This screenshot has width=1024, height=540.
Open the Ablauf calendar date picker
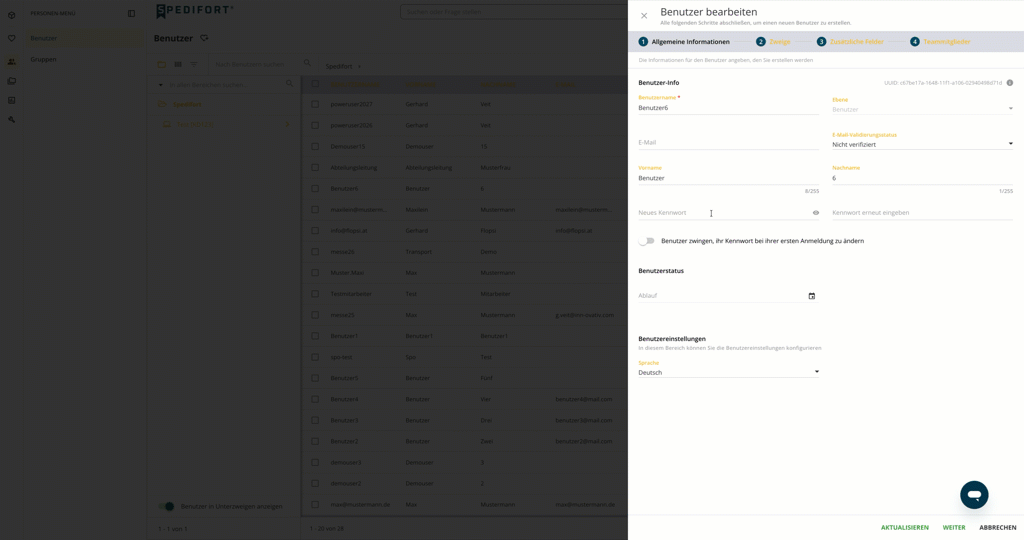(x=812, y=296)
